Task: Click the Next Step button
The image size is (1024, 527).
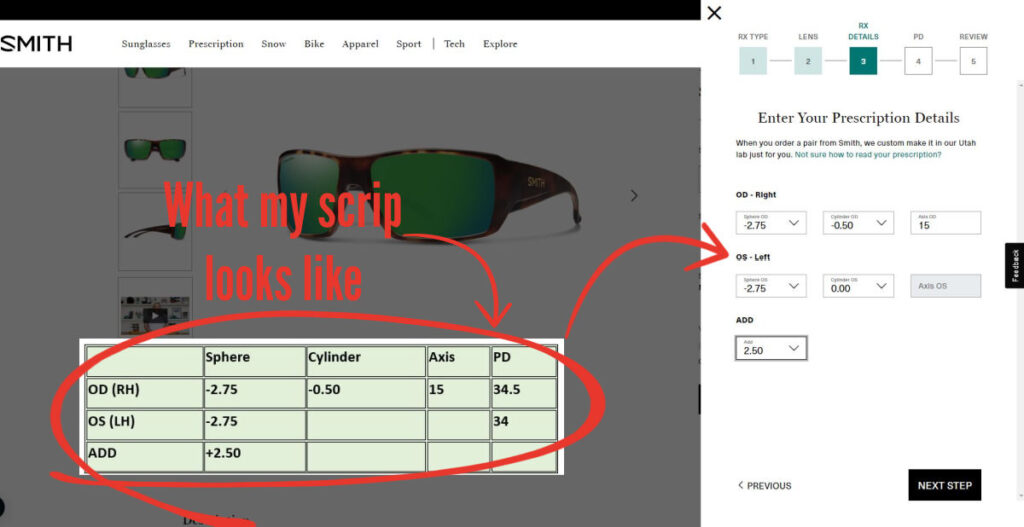Action: click(x=944, y=485)
